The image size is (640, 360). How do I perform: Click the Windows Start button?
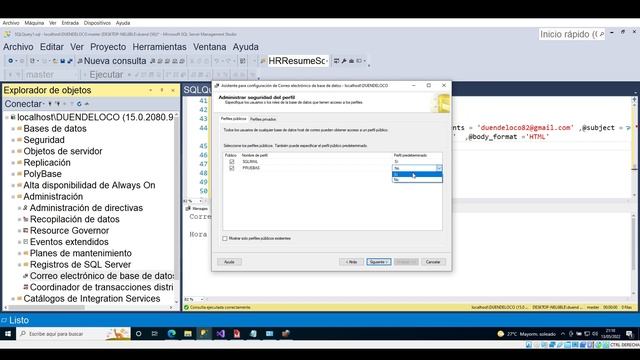(x=8, y=334)
